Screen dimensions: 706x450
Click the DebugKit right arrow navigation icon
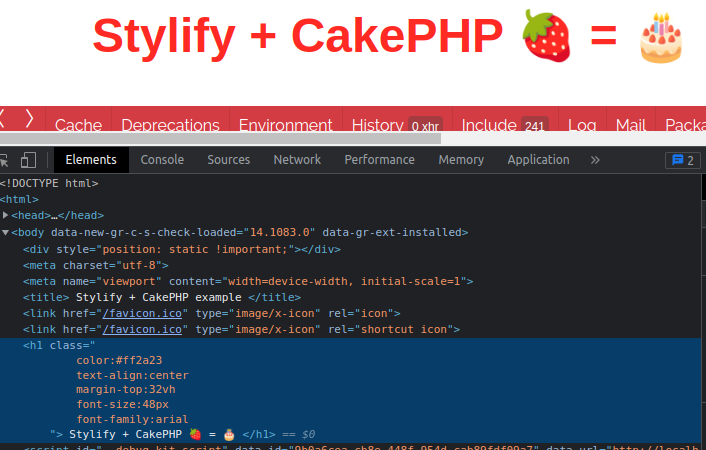(29, 118)
